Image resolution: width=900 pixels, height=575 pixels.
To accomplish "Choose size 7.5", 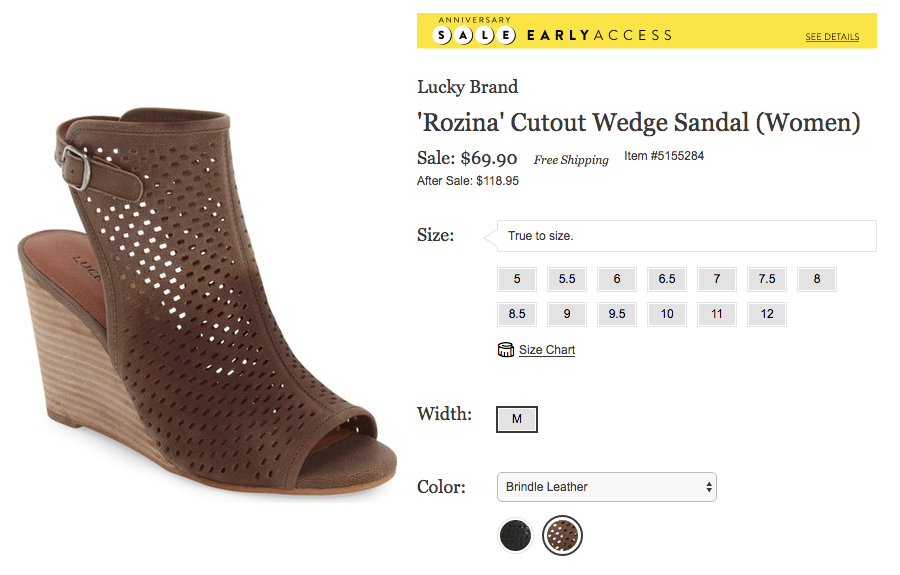I will point(767,279).
